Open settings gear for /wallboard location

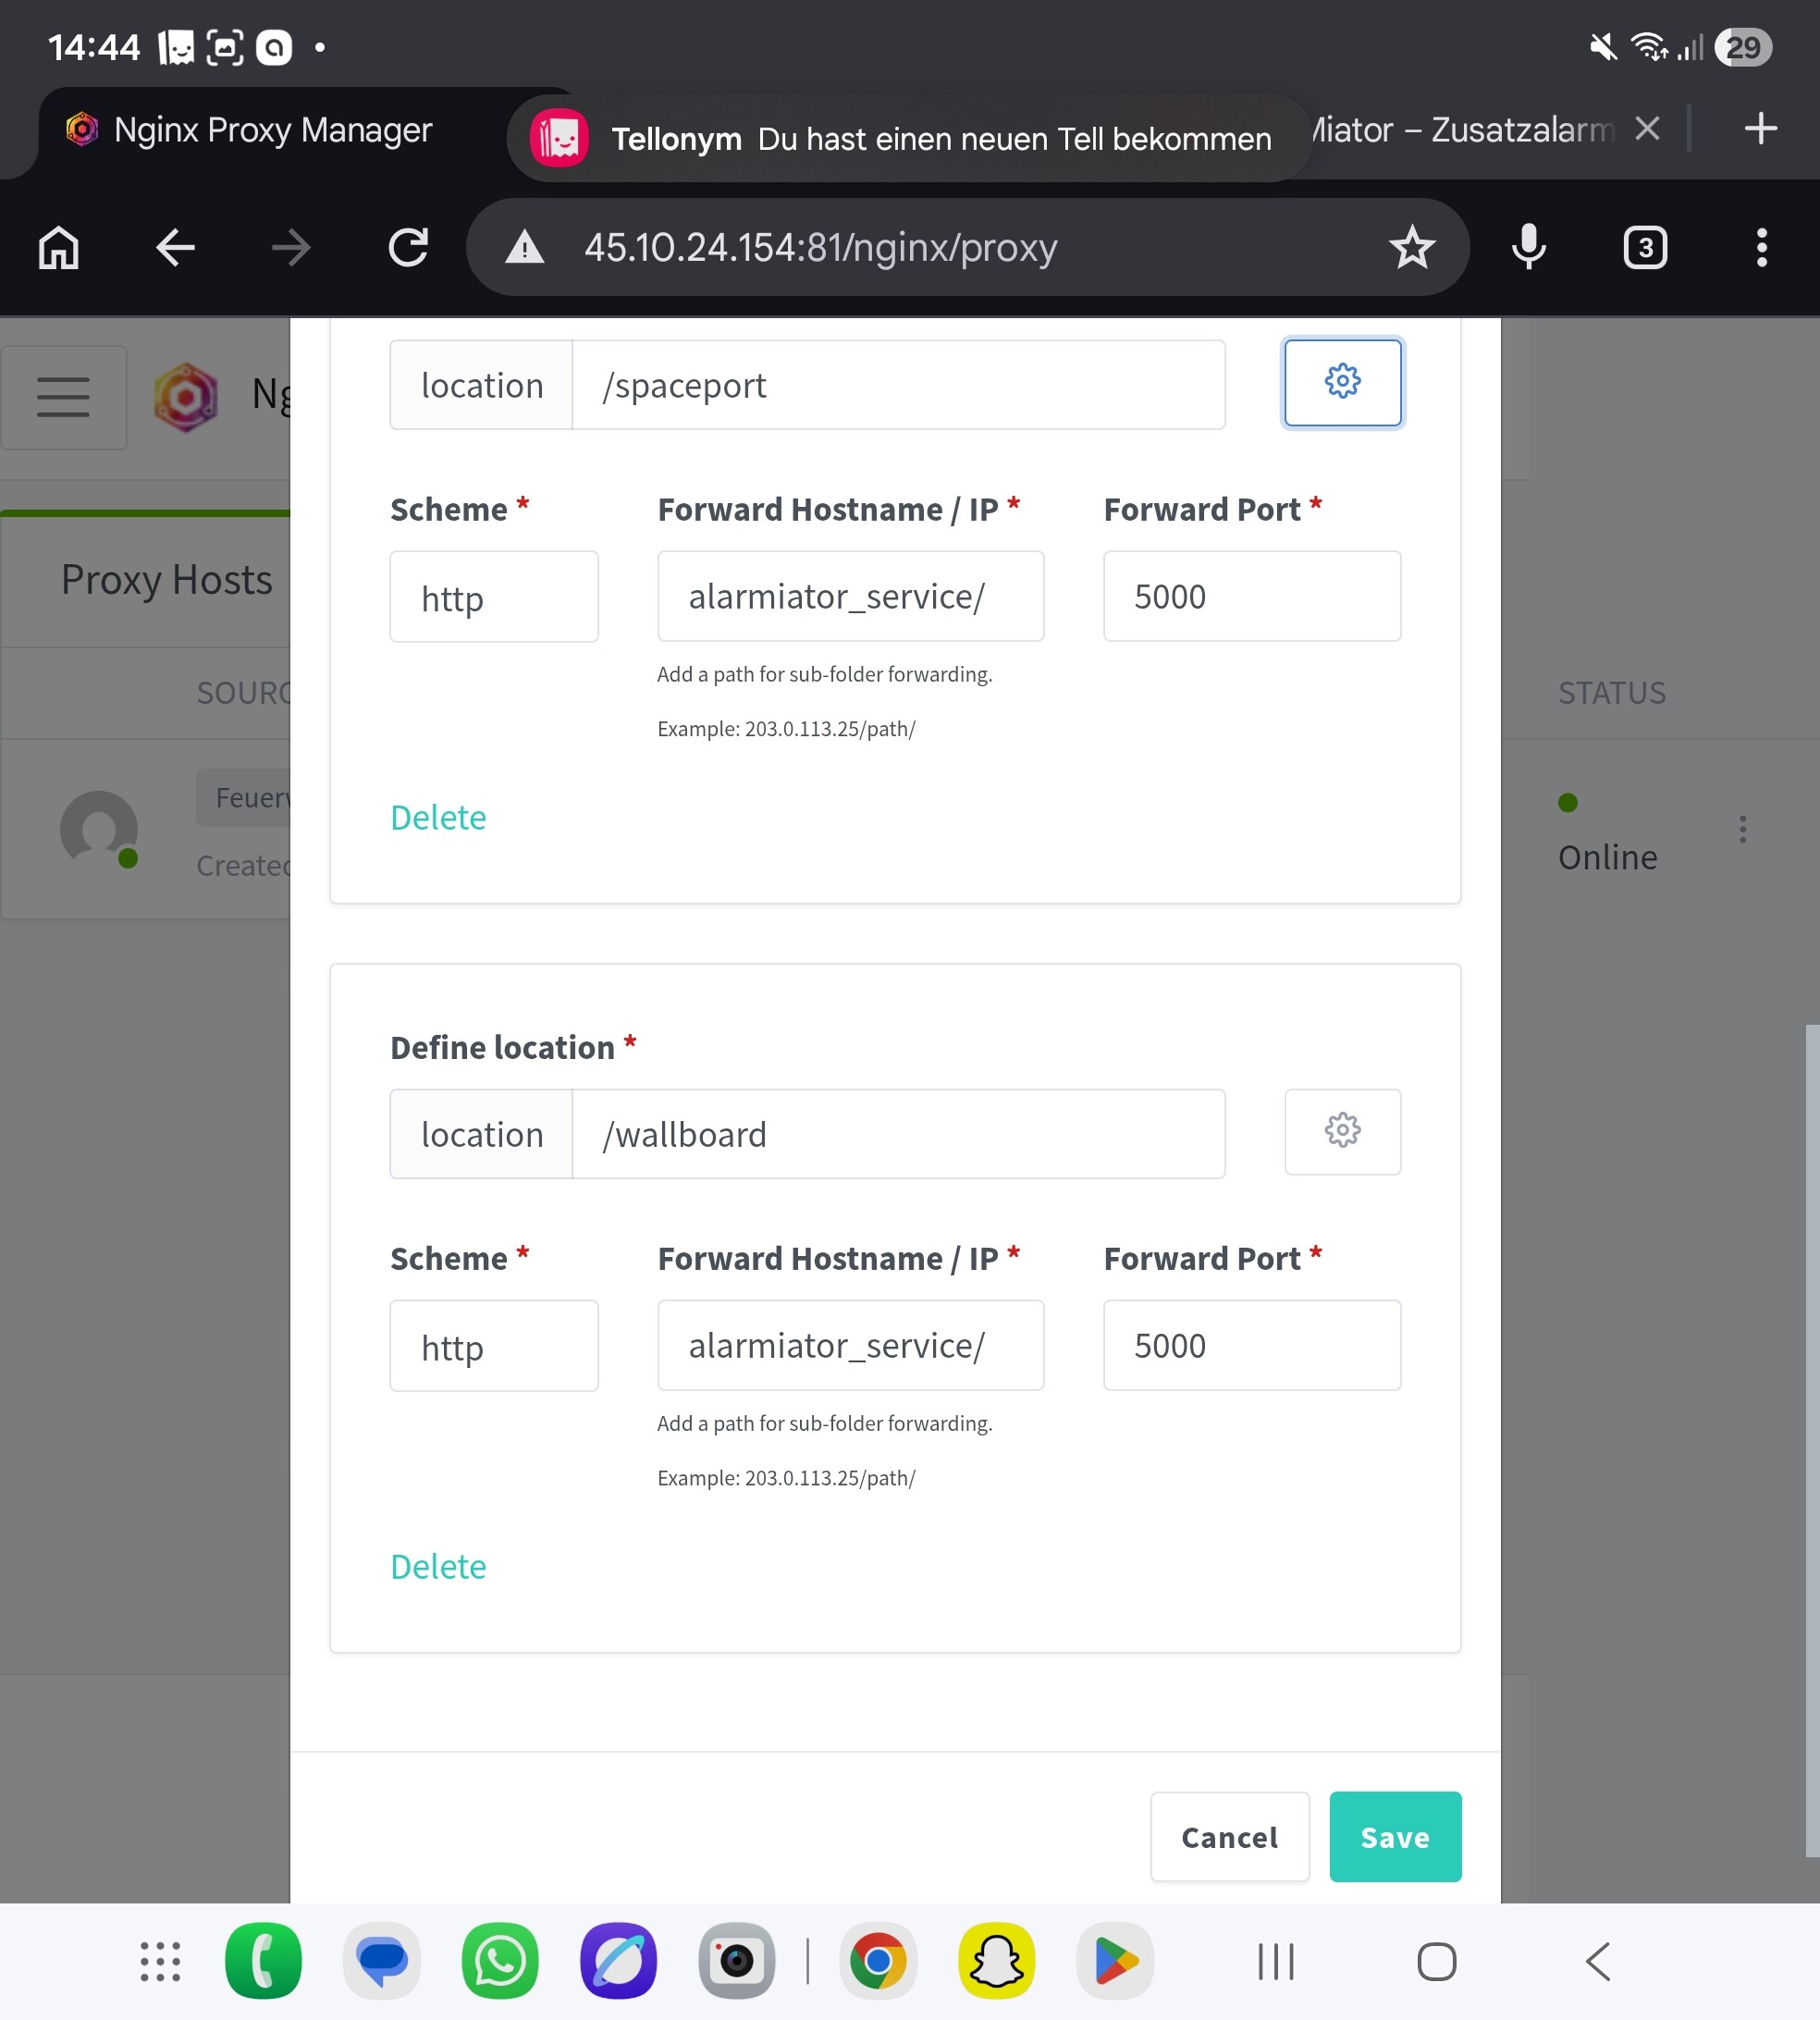pyautogui.click(x=1342, y=1131)
